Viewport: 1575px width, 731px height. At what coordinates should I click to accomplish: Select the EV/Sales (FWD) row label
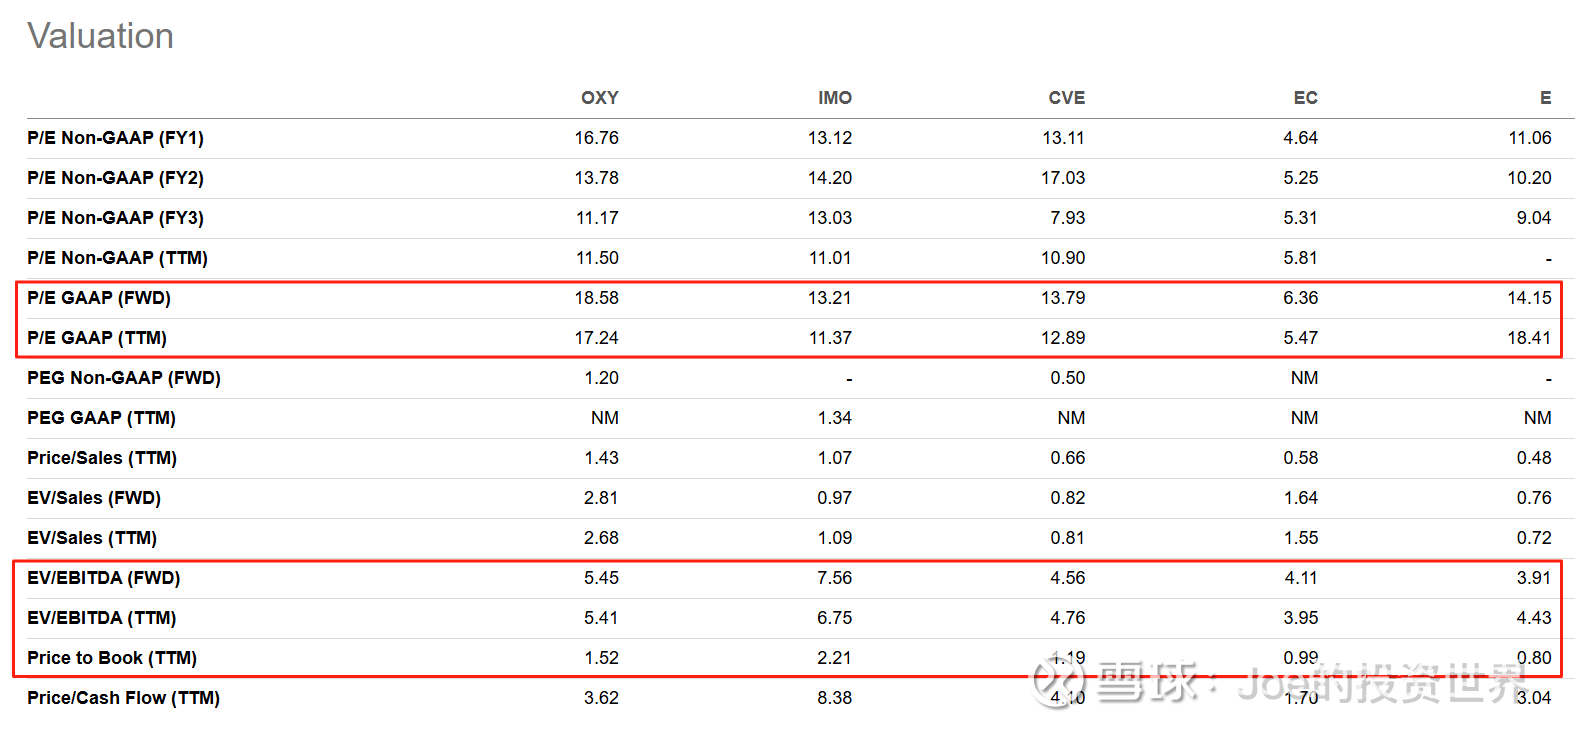click(94, 498)
